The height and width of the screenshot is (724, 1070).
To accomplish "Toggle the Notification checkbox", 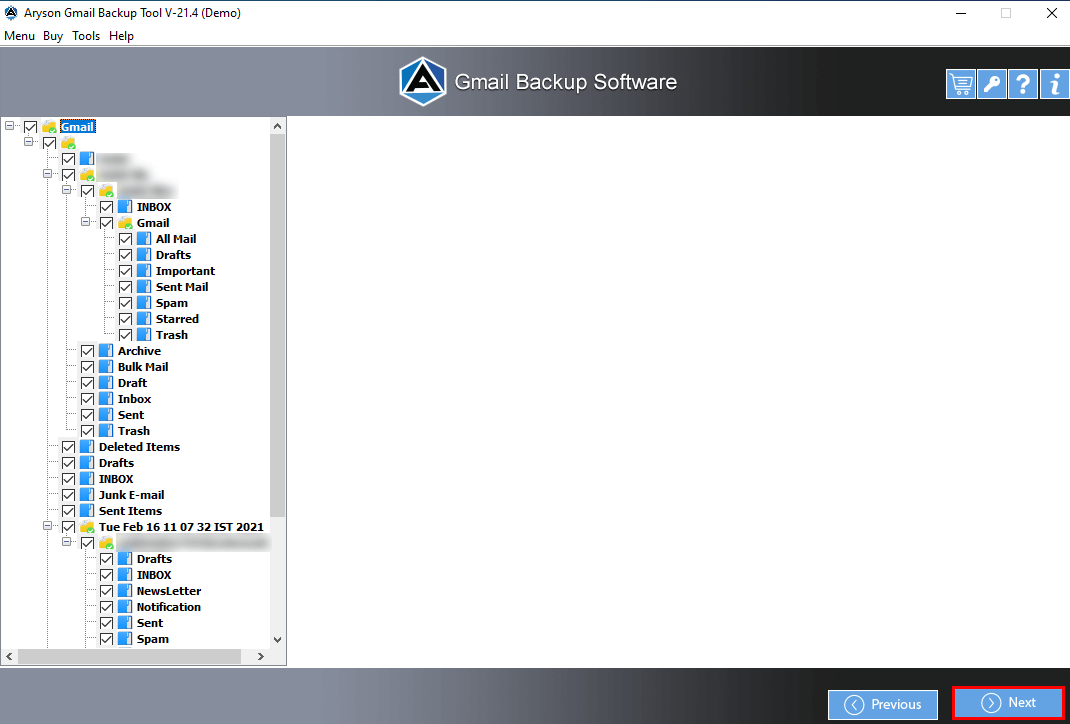I will (x=106, y=607).
